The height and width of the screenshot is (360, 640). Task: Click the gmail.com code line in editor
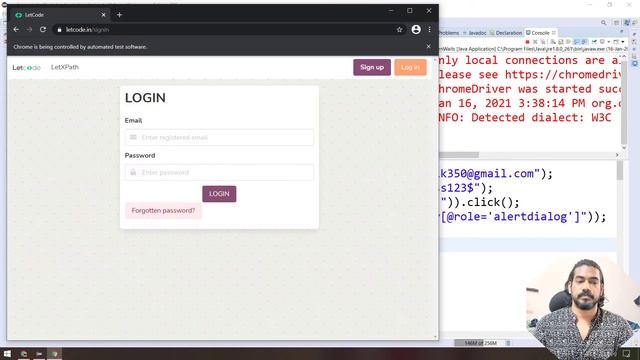(496, 173)
